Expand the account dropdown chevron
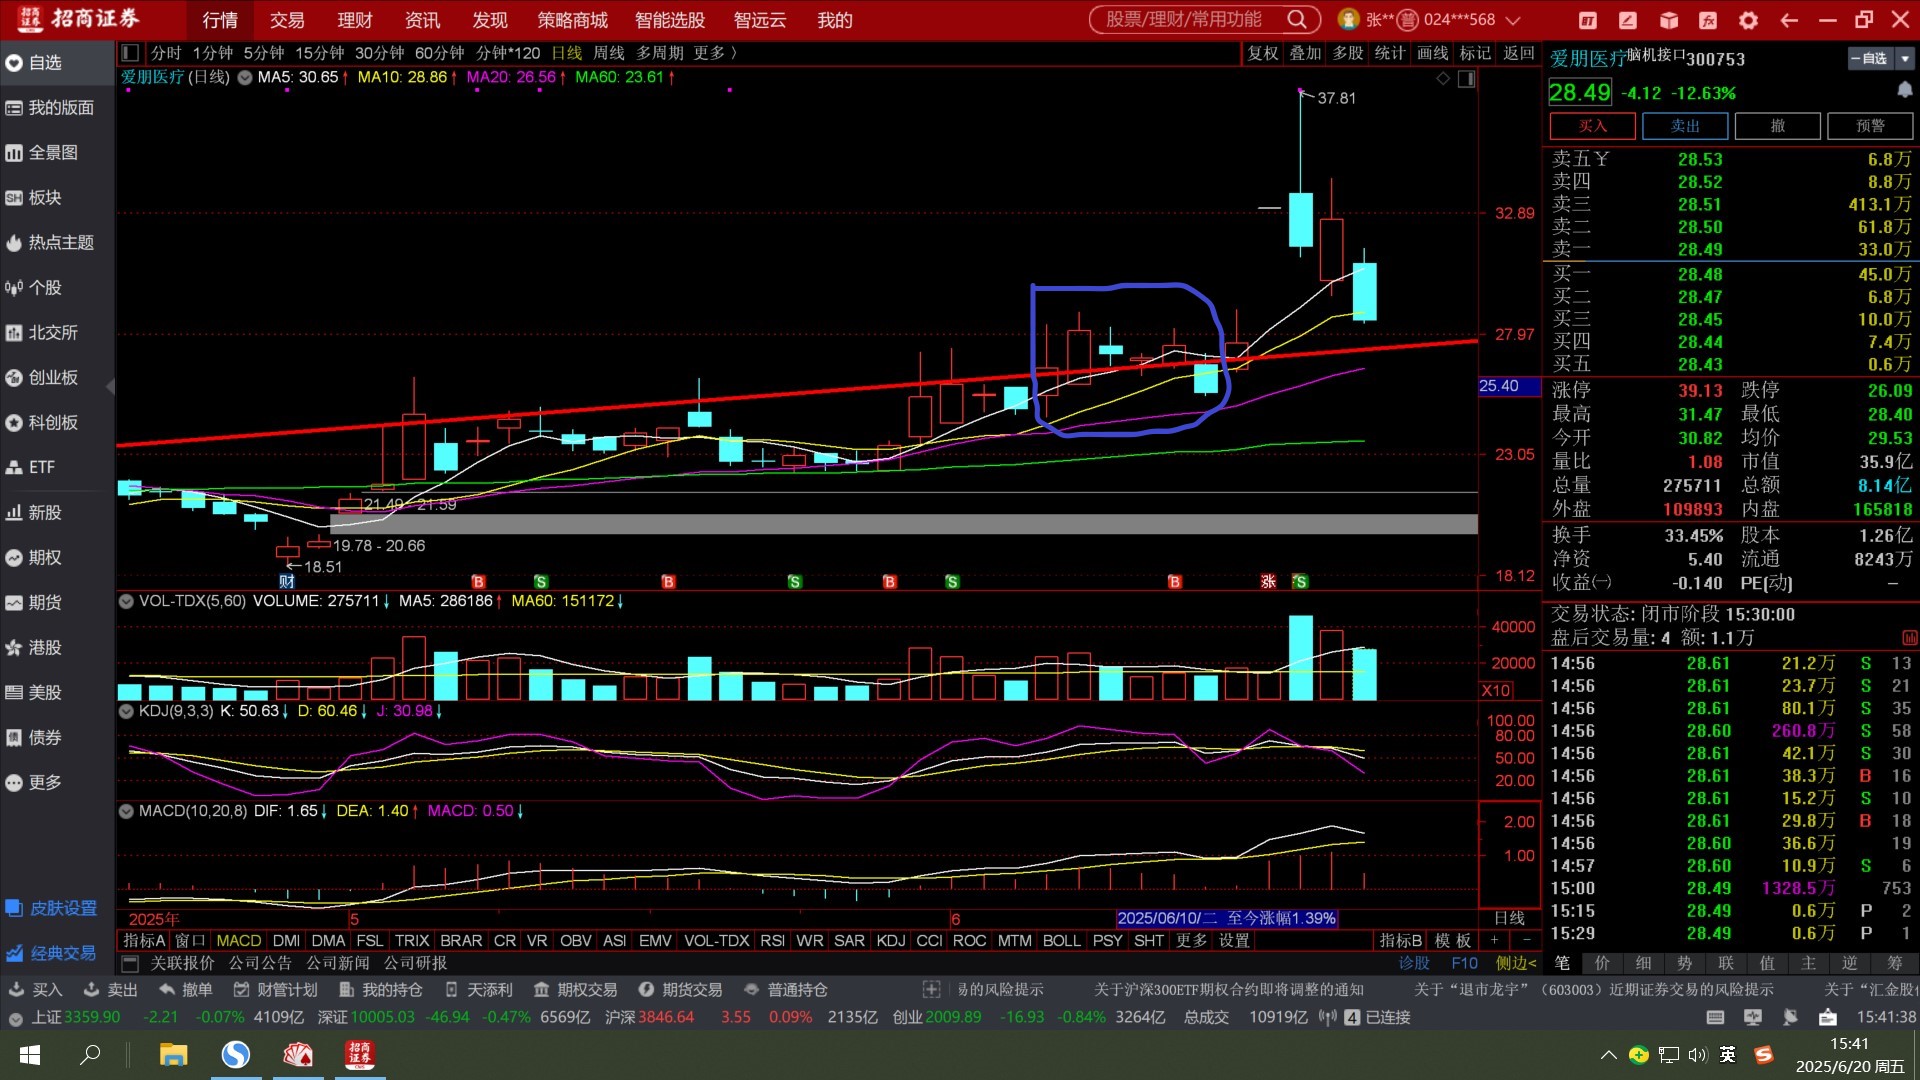This screenshot has width=1920, height=1080. tap(1512, 20)
